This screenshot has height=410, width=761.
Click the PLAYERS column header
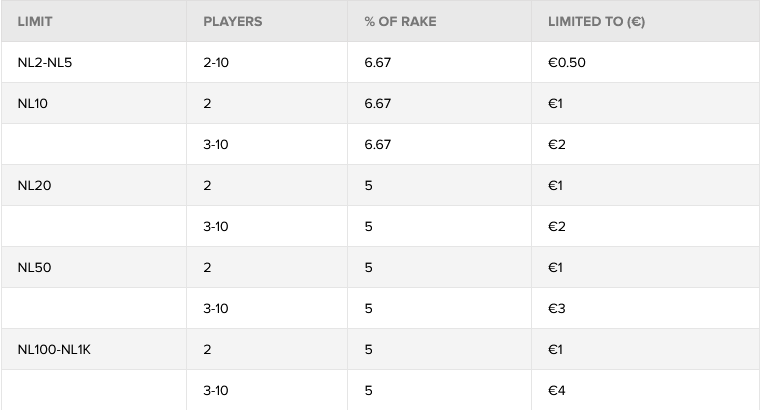click(232, 21)
